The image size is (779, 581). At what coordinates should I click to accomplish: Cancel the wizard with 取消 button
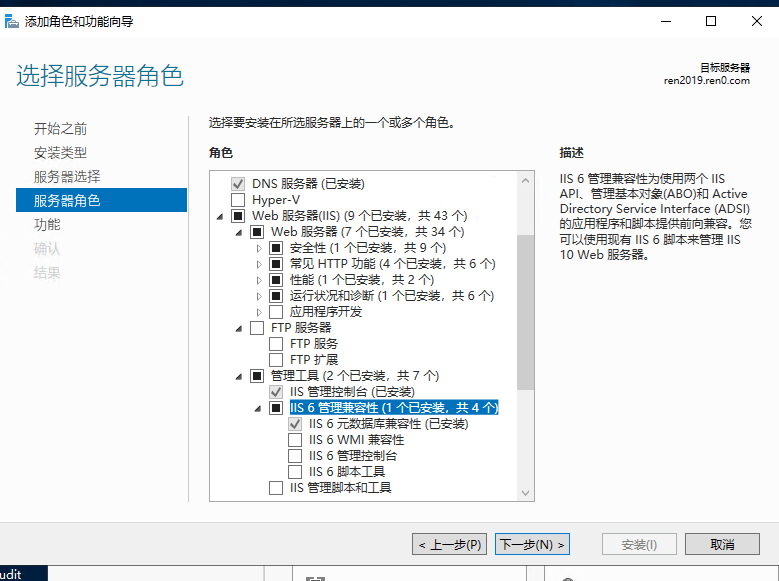(722, 545)
